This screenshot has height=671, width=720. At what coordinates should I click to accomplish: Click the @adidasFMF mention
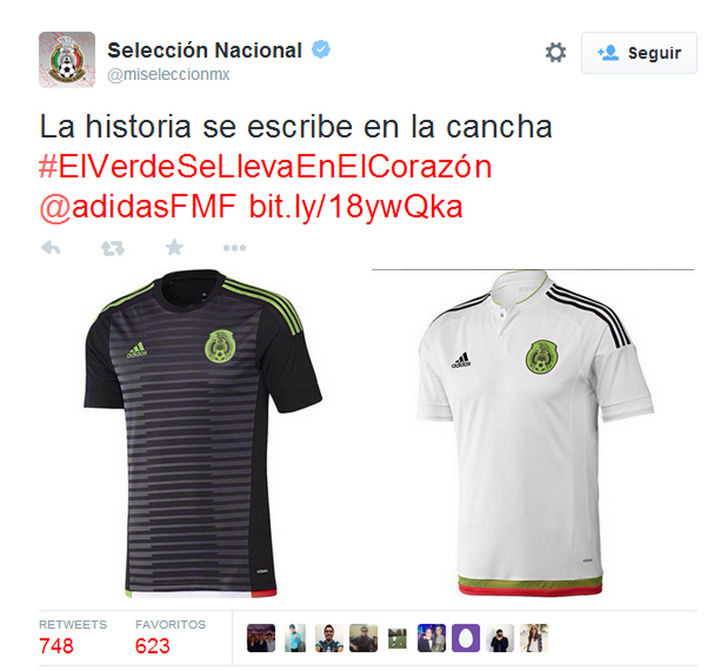[138, 206]
